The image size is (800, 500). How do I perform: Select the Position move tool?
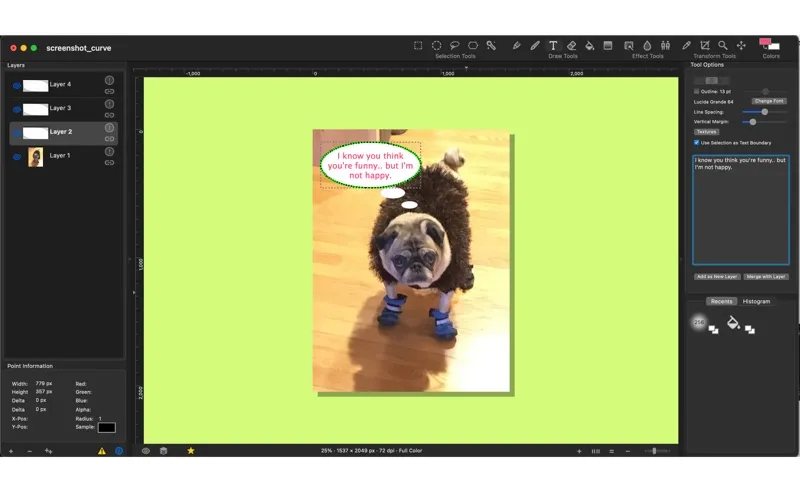(741, 45)
